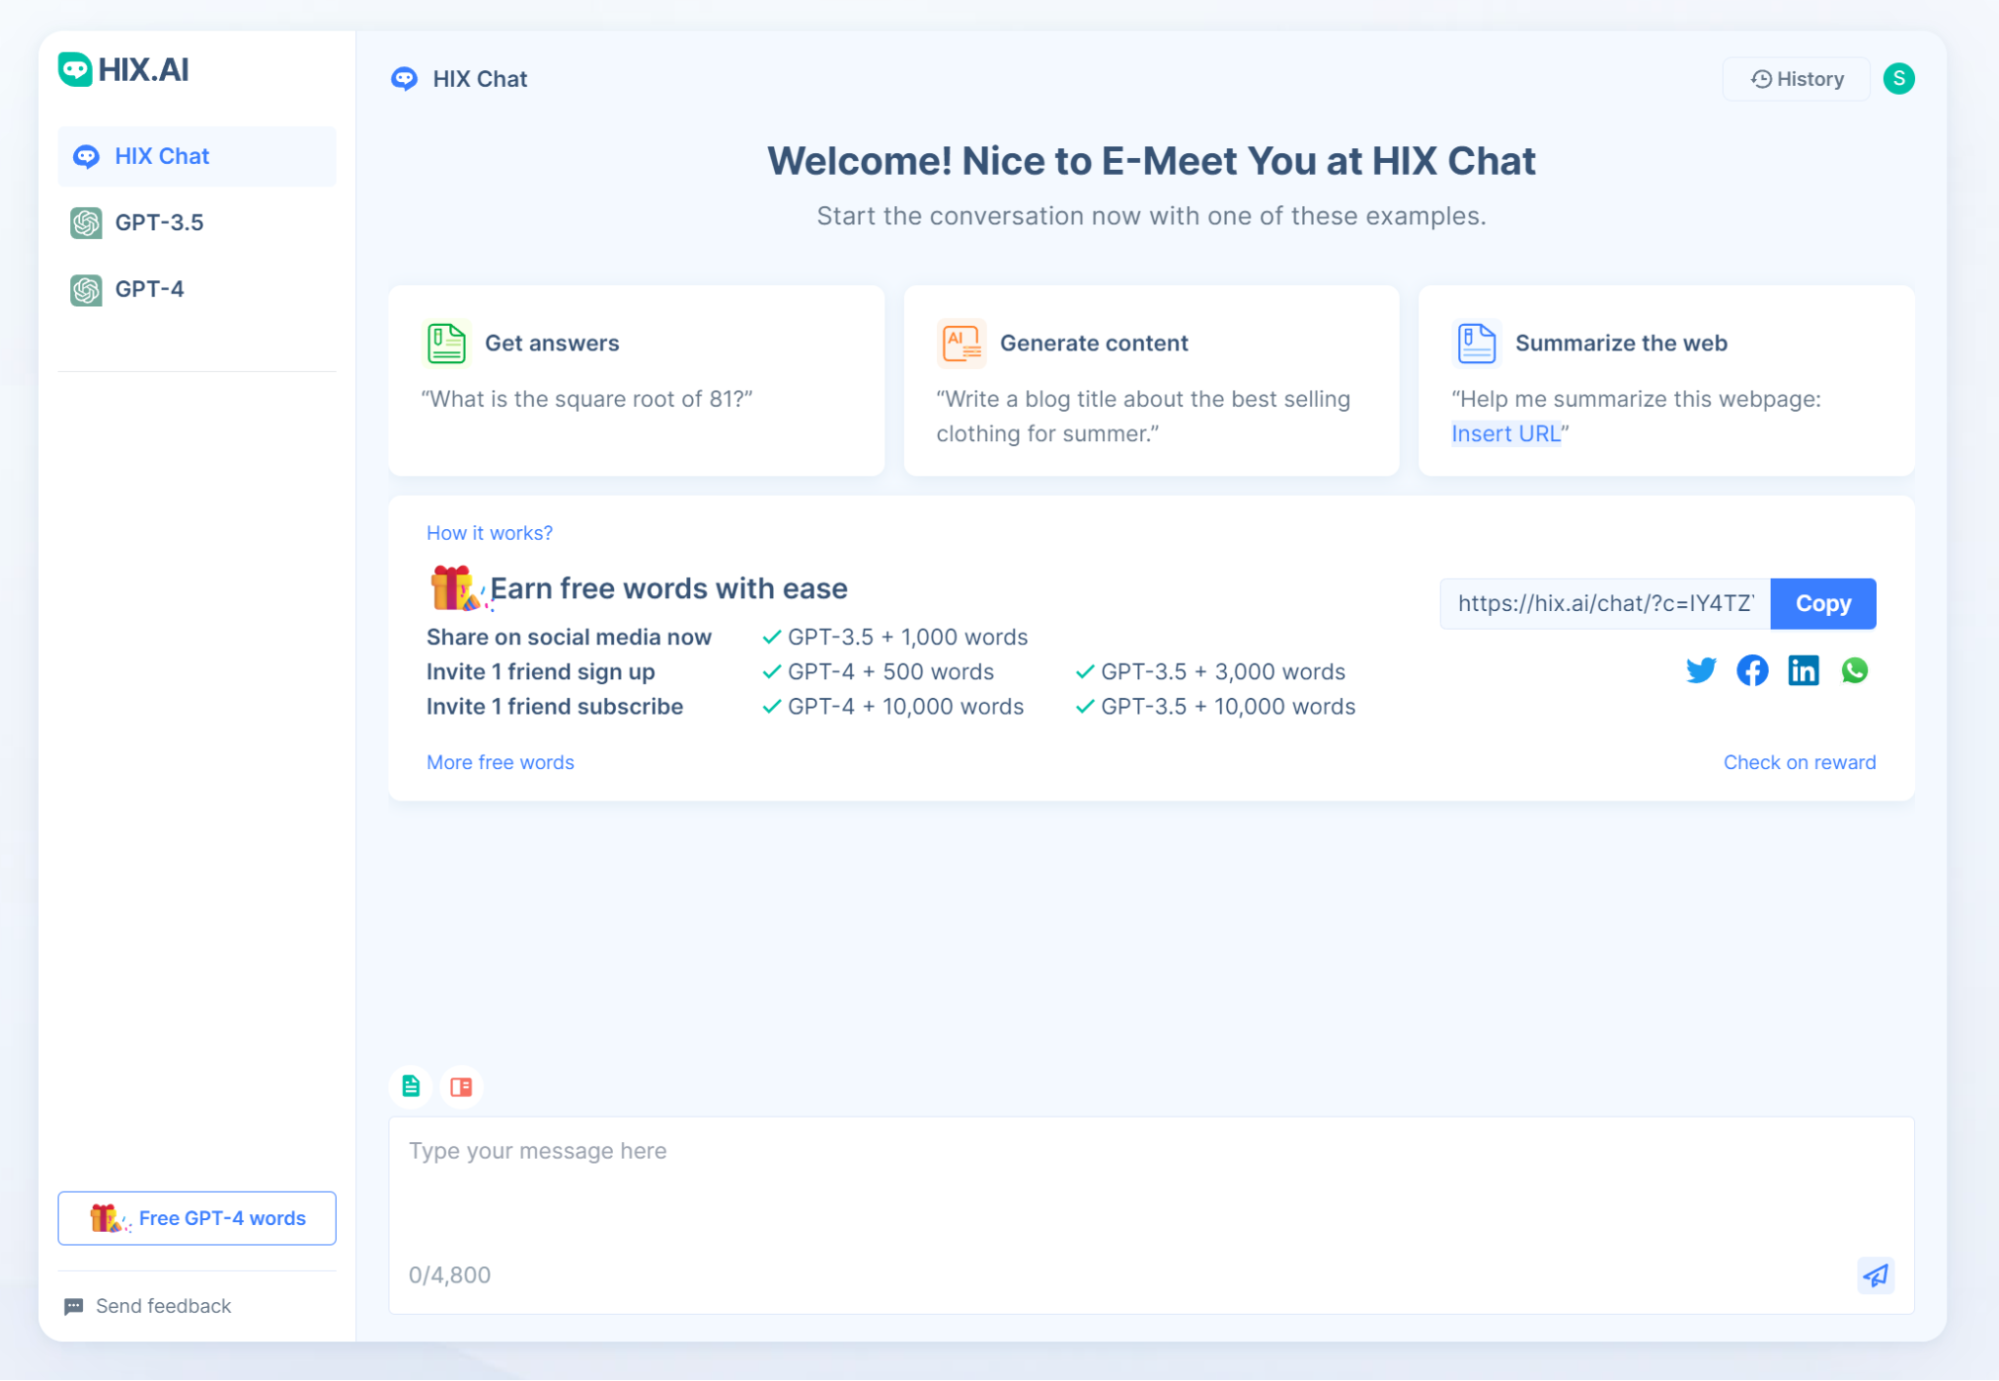This screenshot has height=1381, width=1999.
Task: Open the How it works? link
Action: [x=489, y=533]
